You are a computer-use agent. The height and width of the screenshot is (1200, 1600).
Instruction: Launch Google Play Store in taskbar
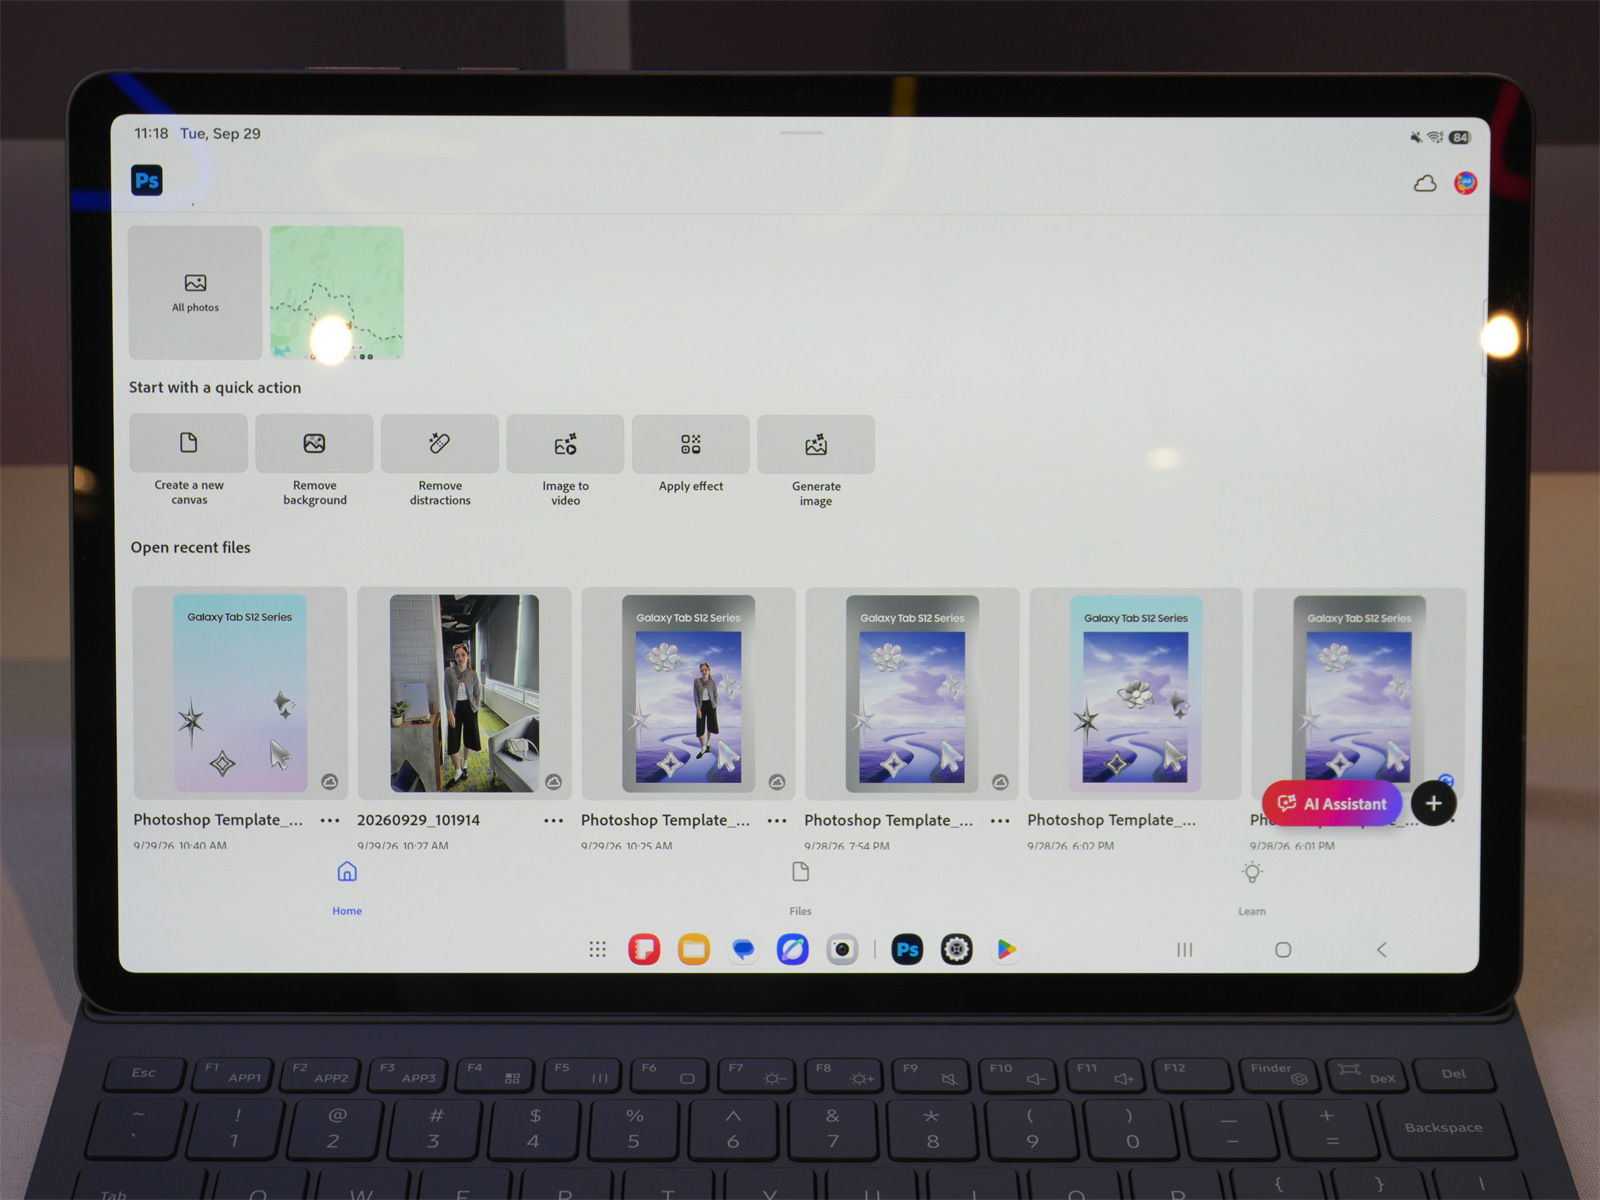(1006, 949)
